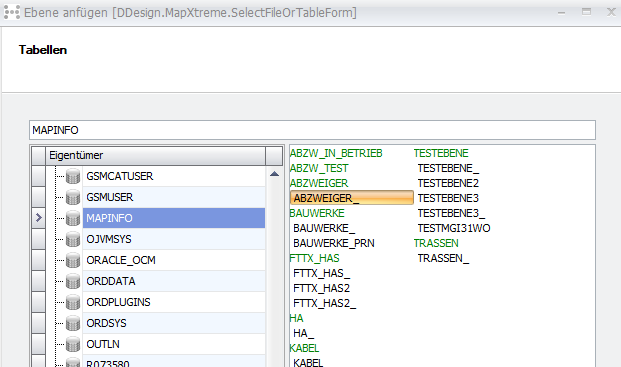Click the database icon for MAPINFO

pos(73,218)
